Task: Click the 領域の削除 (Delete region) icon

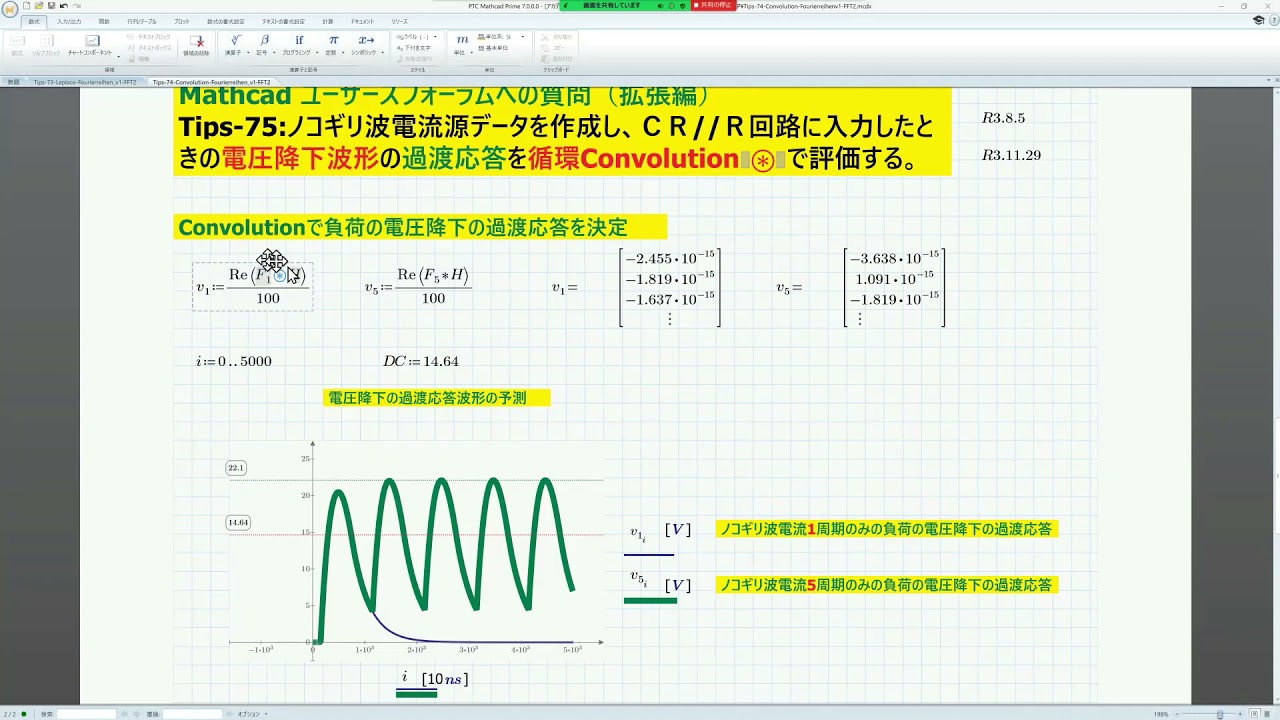Action: (x=196, y=45)
